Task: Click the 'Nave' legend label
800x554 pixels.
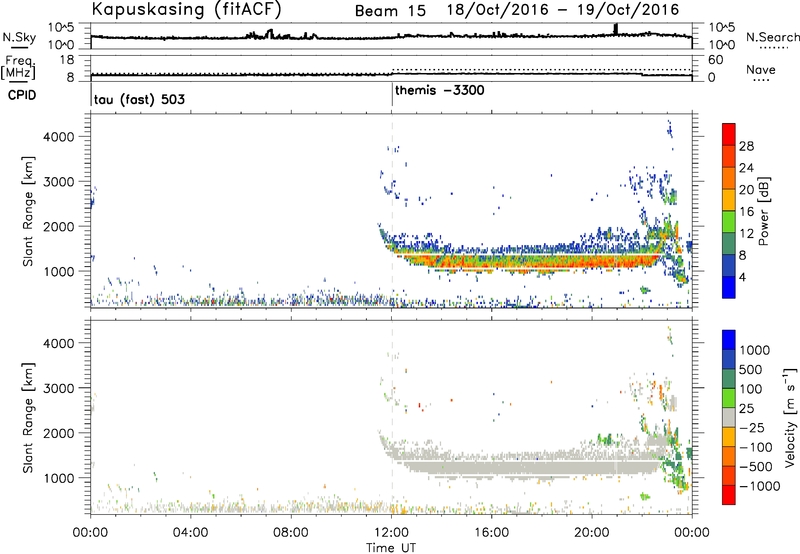Action: [760, 69]
